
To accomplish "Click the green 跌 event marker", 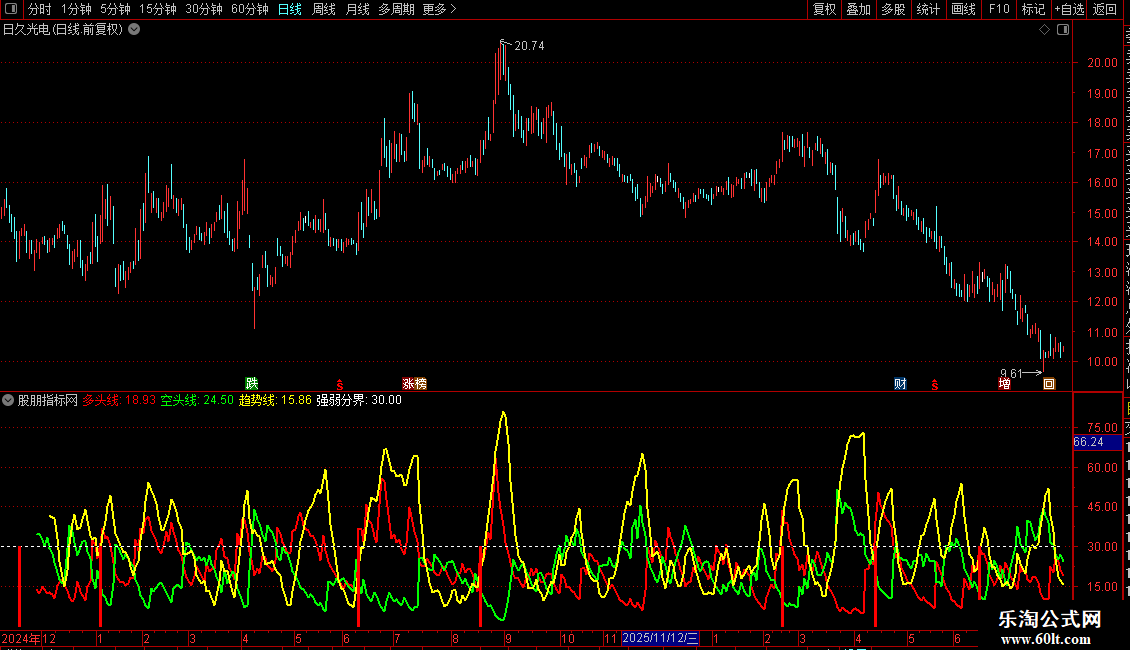I will point(252,383).
